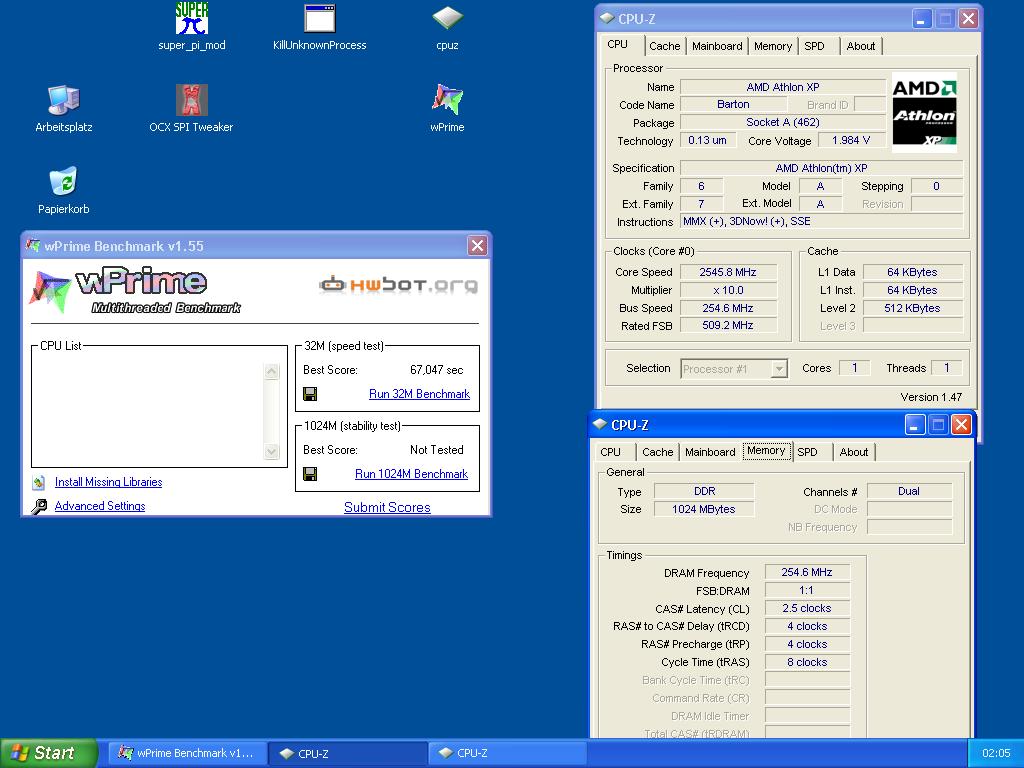Switch to About tab in upper CPU-Z
The height and width of the screenshot is (768, 1024).
point(861,46)
